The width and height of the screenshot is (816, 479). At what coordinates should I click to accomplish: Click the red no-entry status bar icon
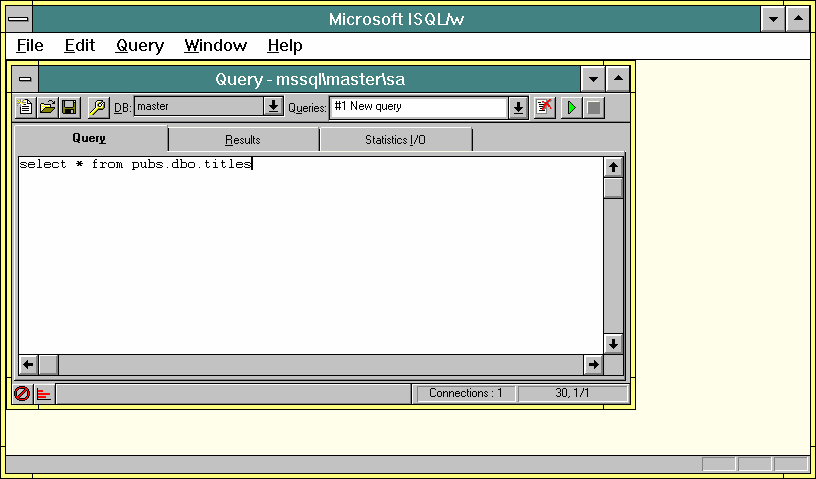[22, 394]
